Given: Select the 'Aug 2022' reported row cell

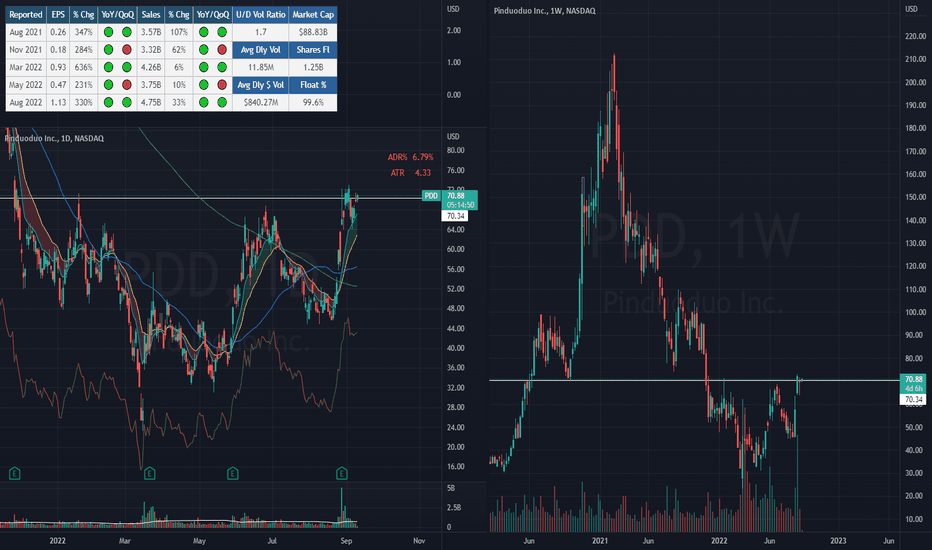Looking at the screenshot, I should (x=26, y=102).
